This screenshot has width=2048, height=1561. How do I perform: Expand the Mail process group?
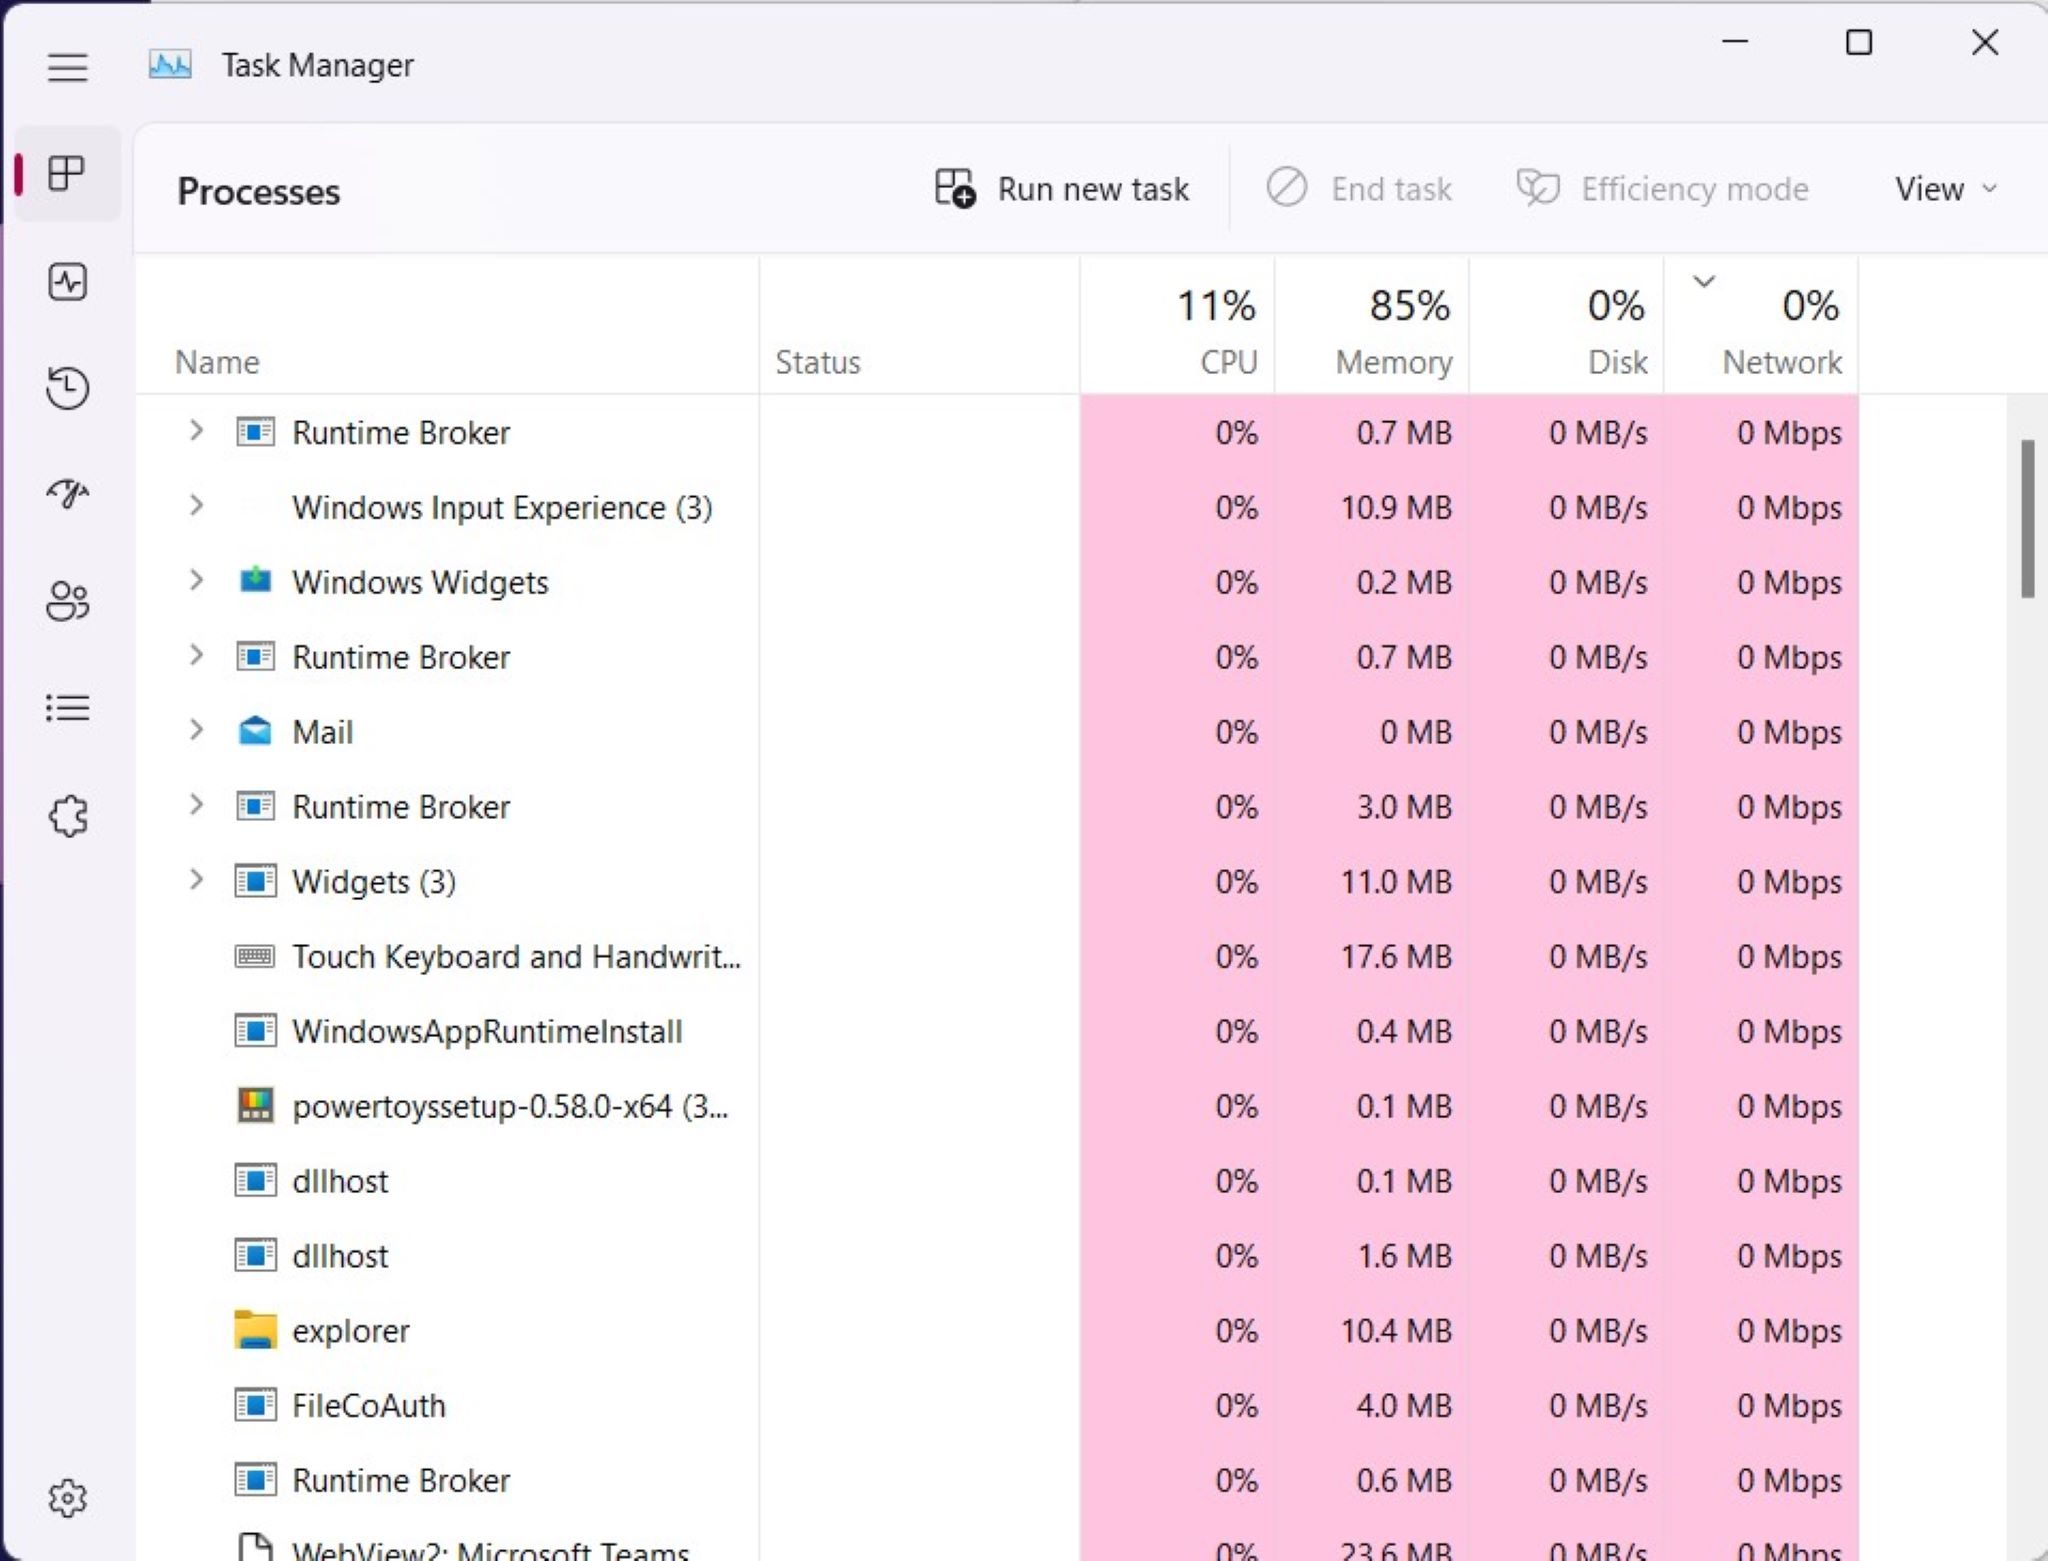[x=196, y=730]
